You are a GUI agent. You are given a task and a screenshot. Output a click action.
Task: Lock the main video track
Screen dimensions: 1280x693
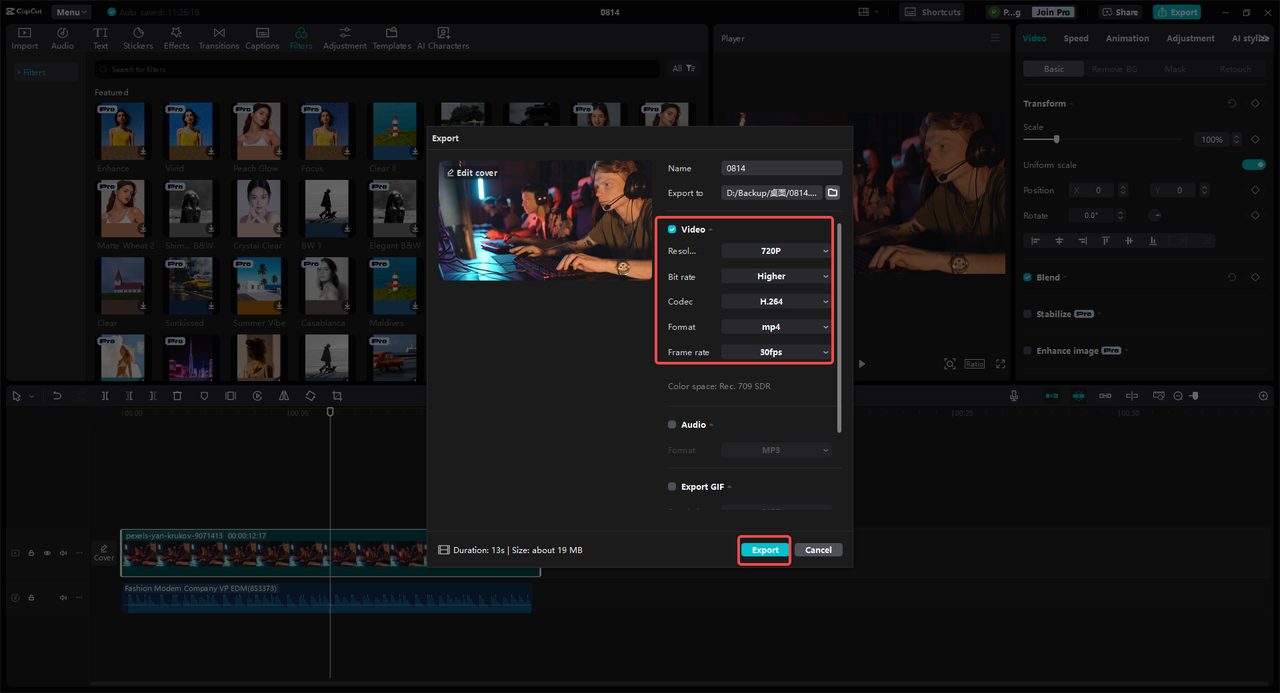coord(31,553)
